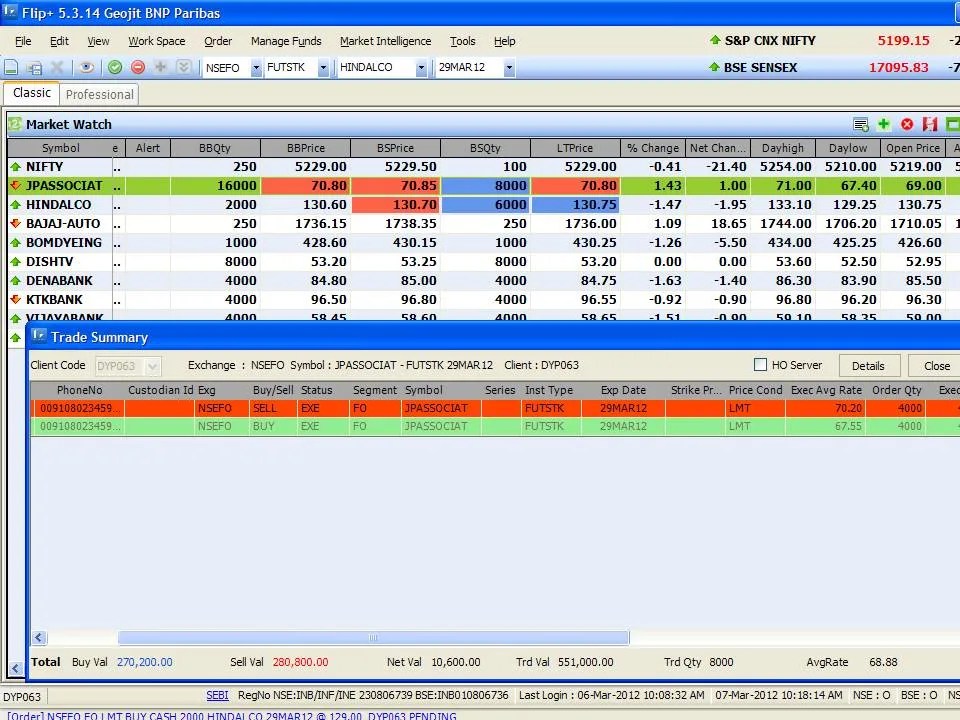Image resolution: width=960 pixels, height=720 pixels.
Task: Click the red down arrow beside KTKBANK
Action: [x=16, y=299]
